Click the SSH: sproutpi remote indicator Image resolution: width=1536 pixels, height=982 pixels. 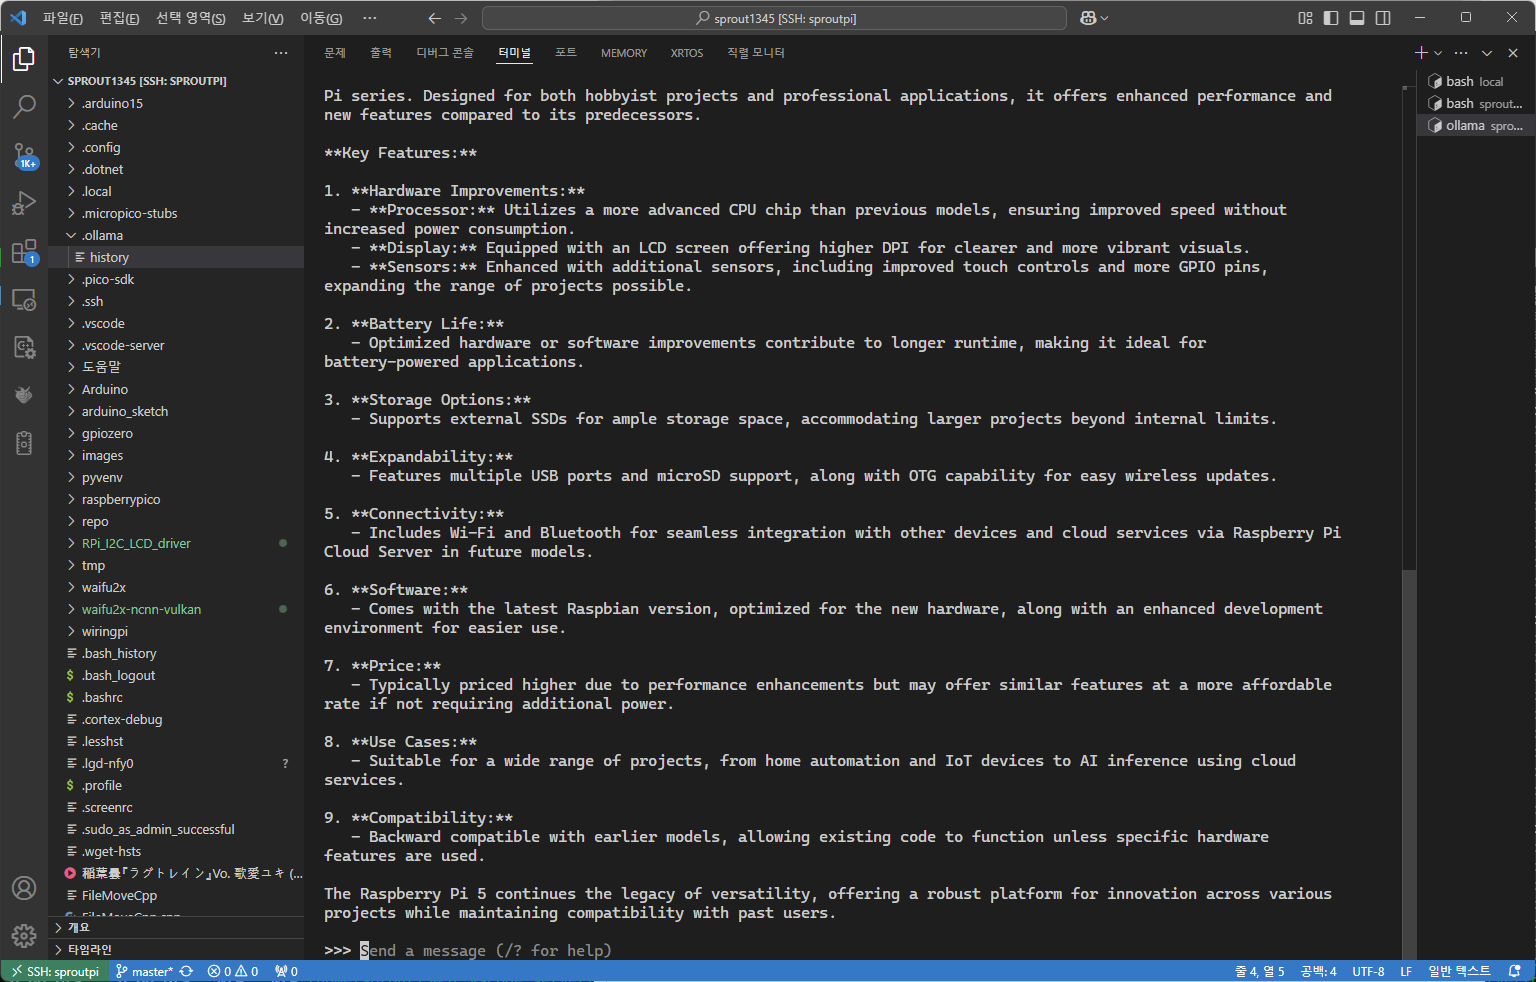(55, 971)
